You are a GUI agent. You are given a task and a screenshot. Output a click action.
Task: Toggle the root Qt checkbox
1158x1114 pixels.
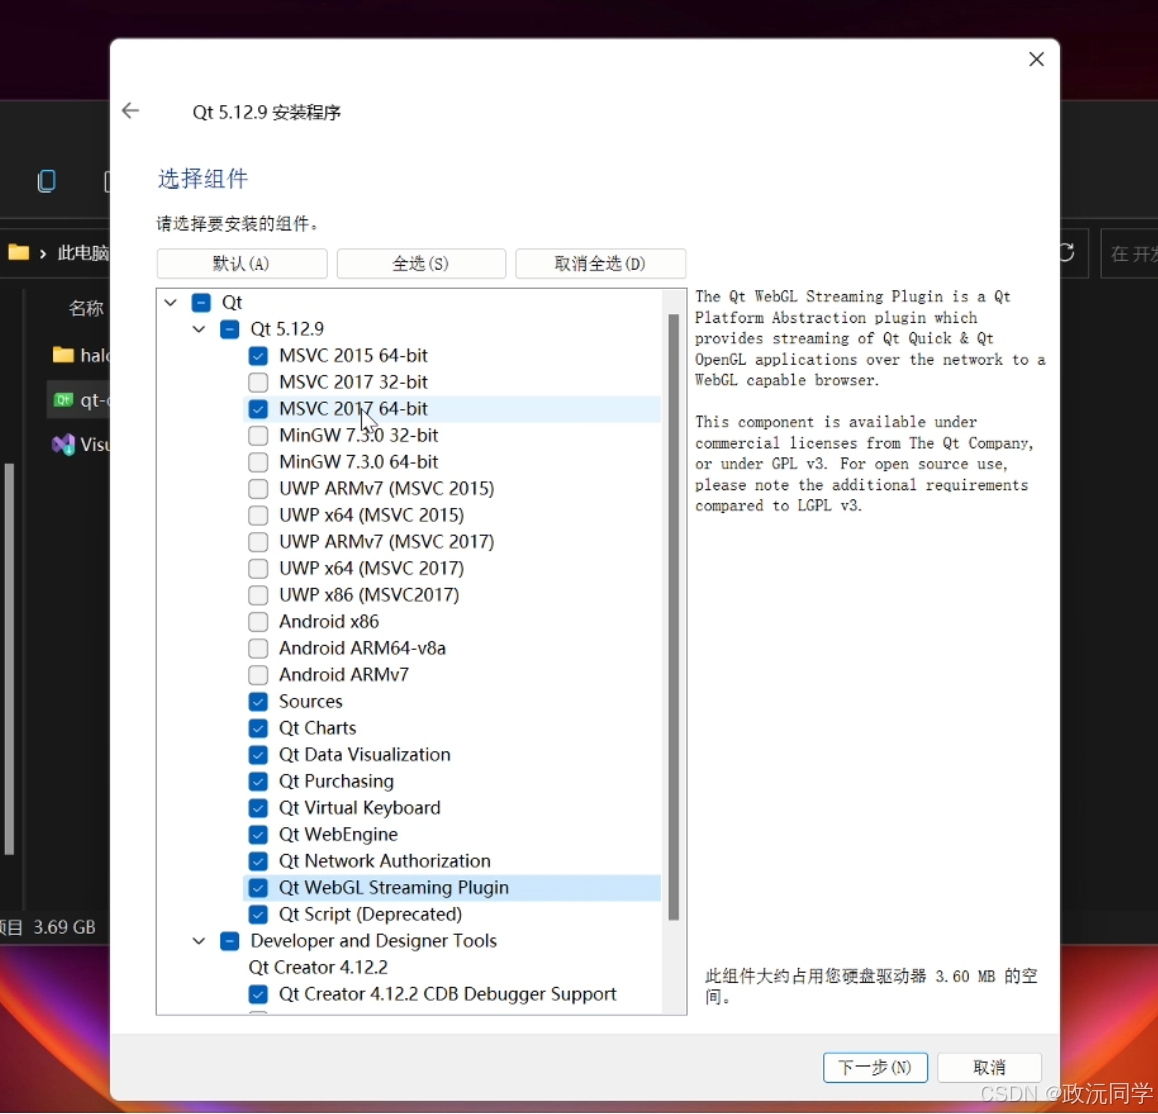tap(201, 302)
